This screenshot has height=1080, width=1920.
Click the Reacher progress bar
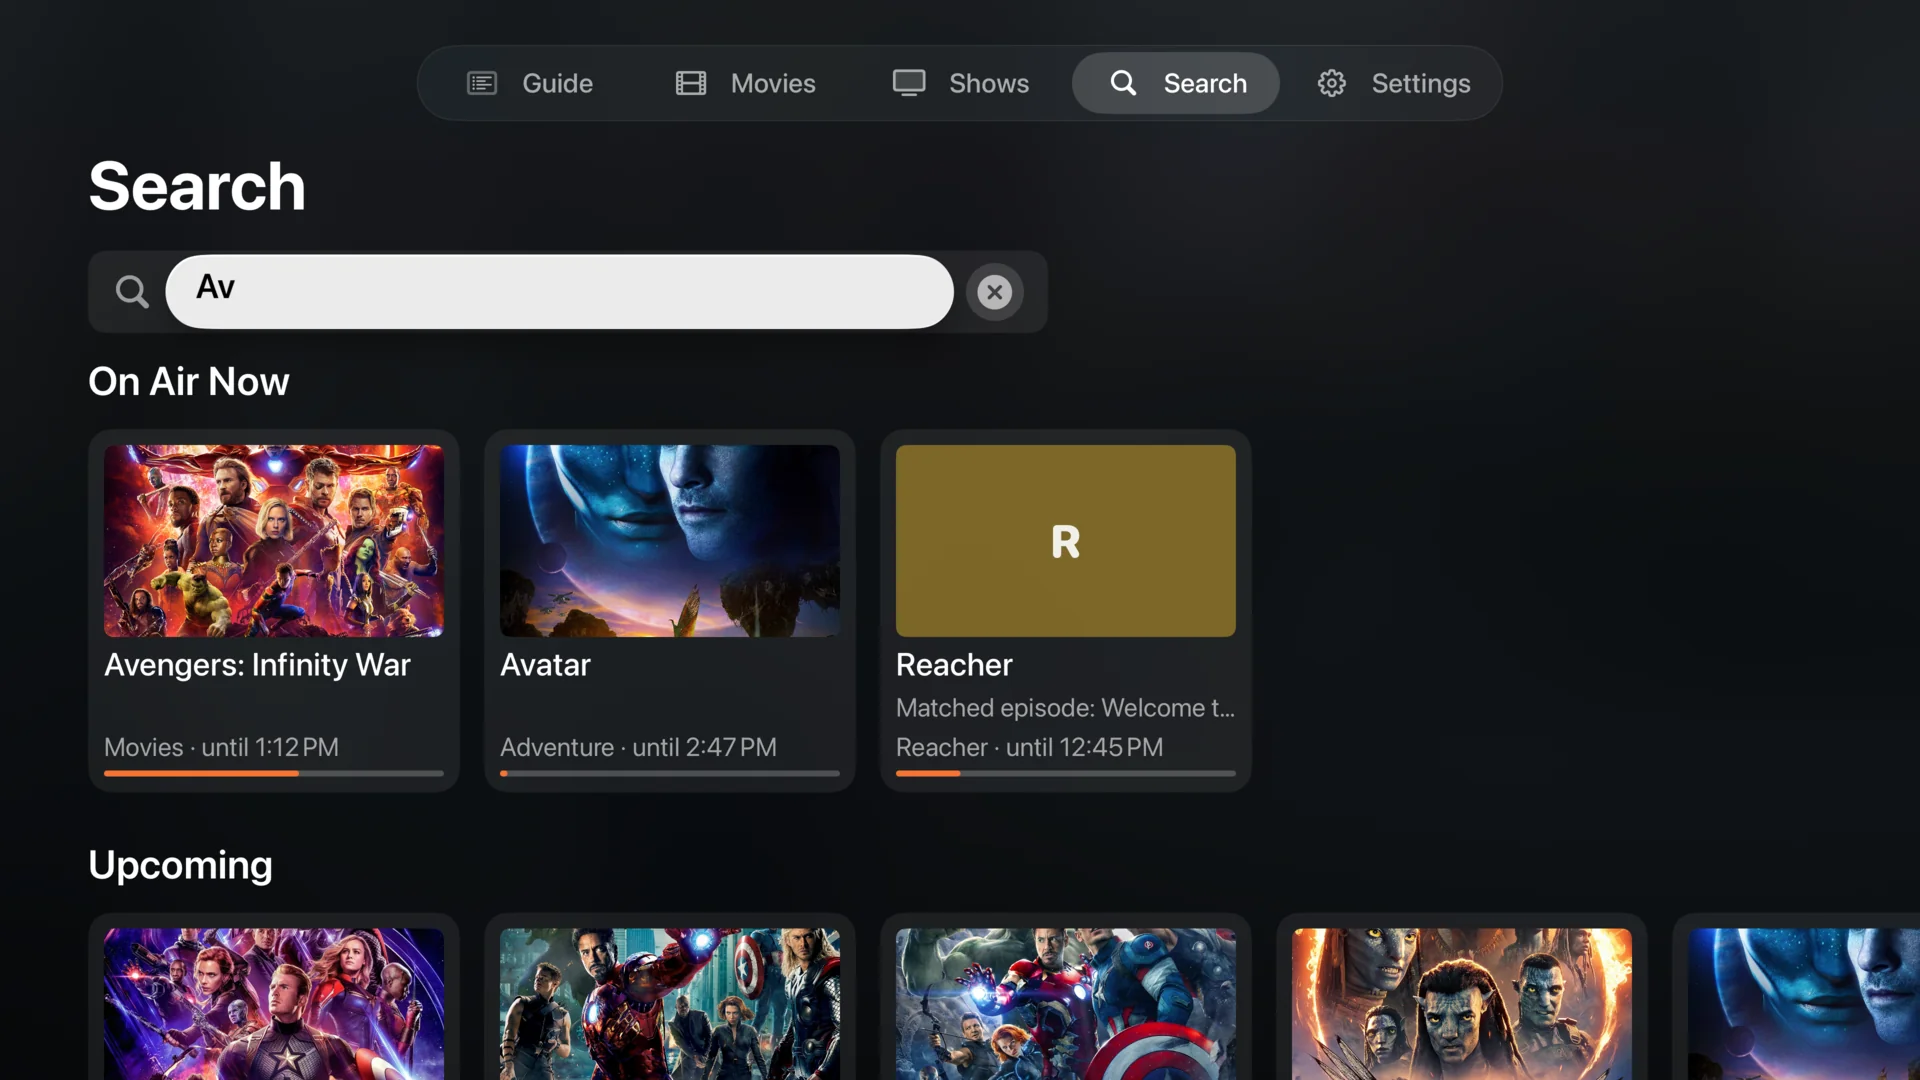[x=1066, y=773]
